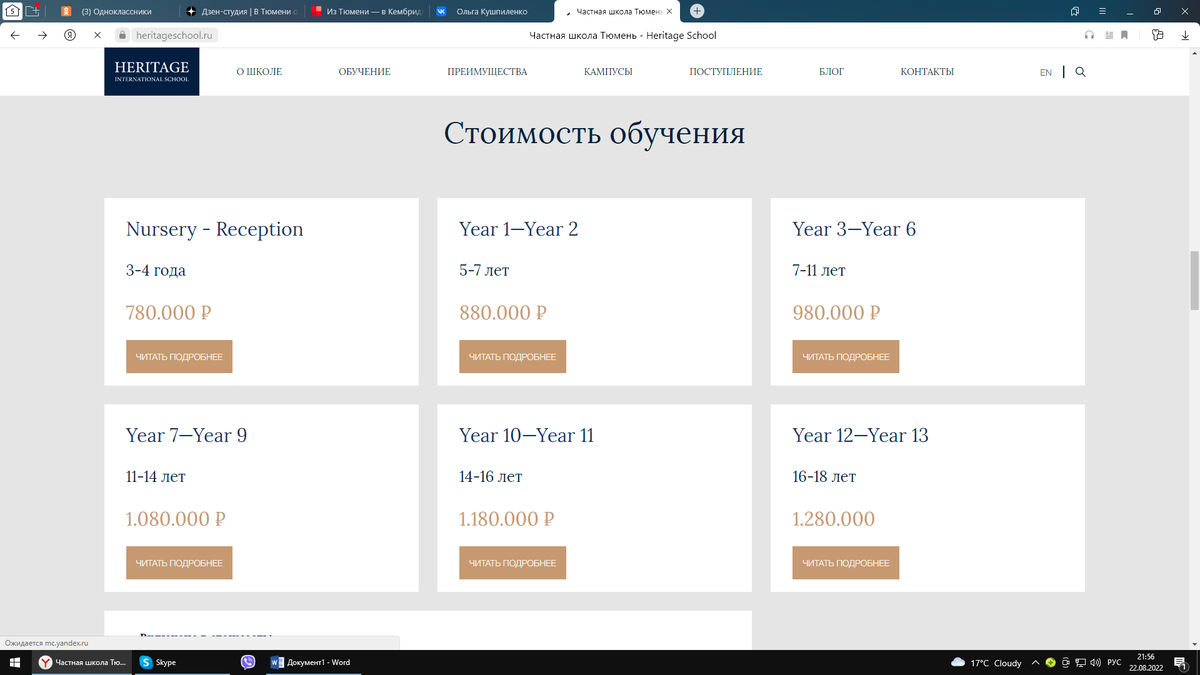Screen dimensions: 1200x675
Task: Open the БЛОГ menu item
Action: (831, 72)
